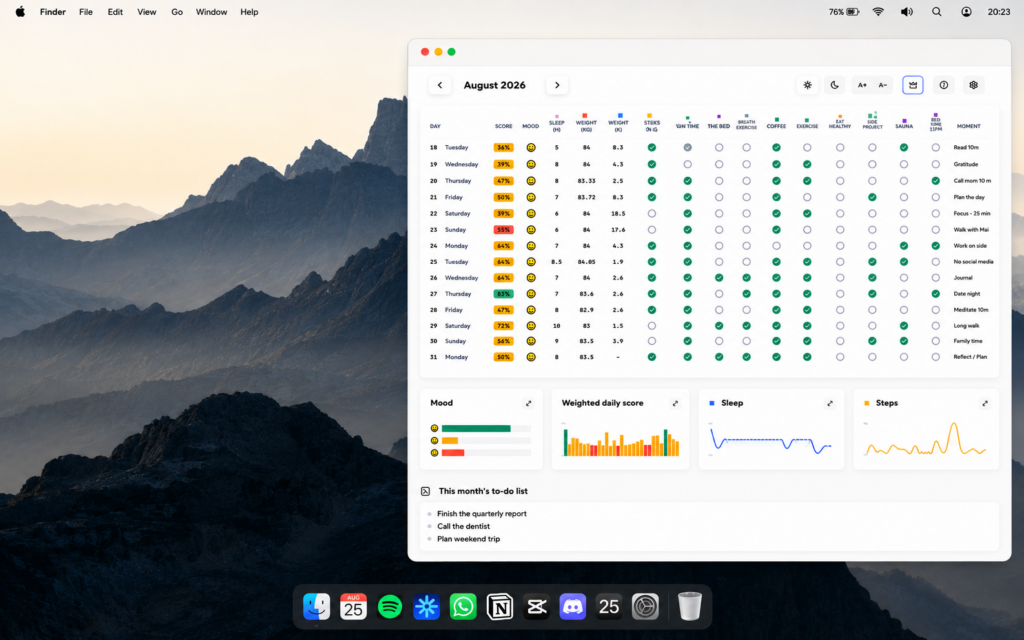Open the File menu

(x=86, y=12)
